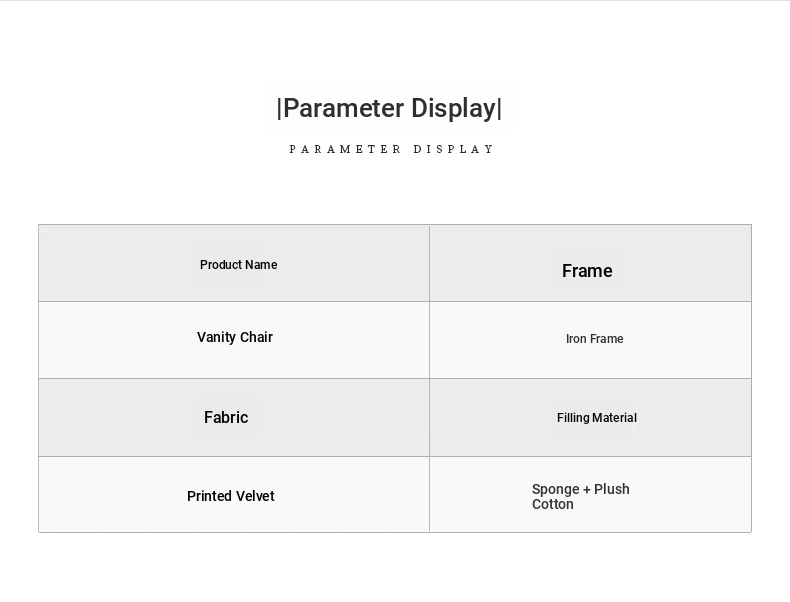The image size is (790, 602).
Task: Select the Filling Material header cell
Action: (597, 418)
